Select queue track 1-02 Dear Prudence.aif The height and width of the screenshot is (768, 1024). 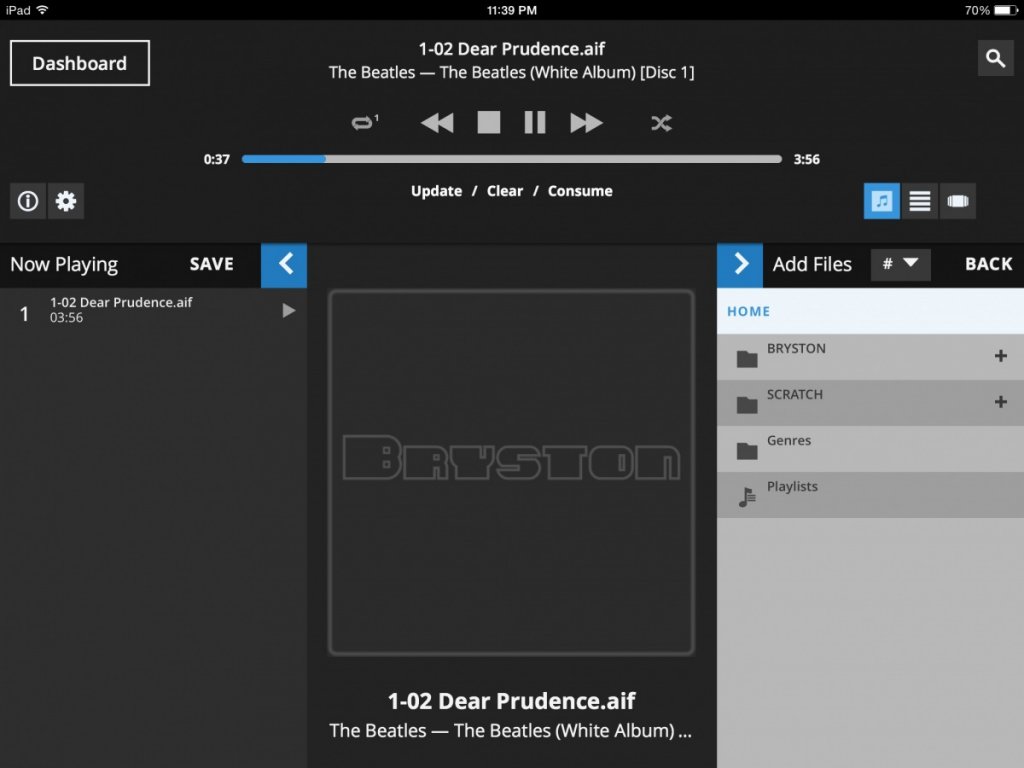coord(153,310)
